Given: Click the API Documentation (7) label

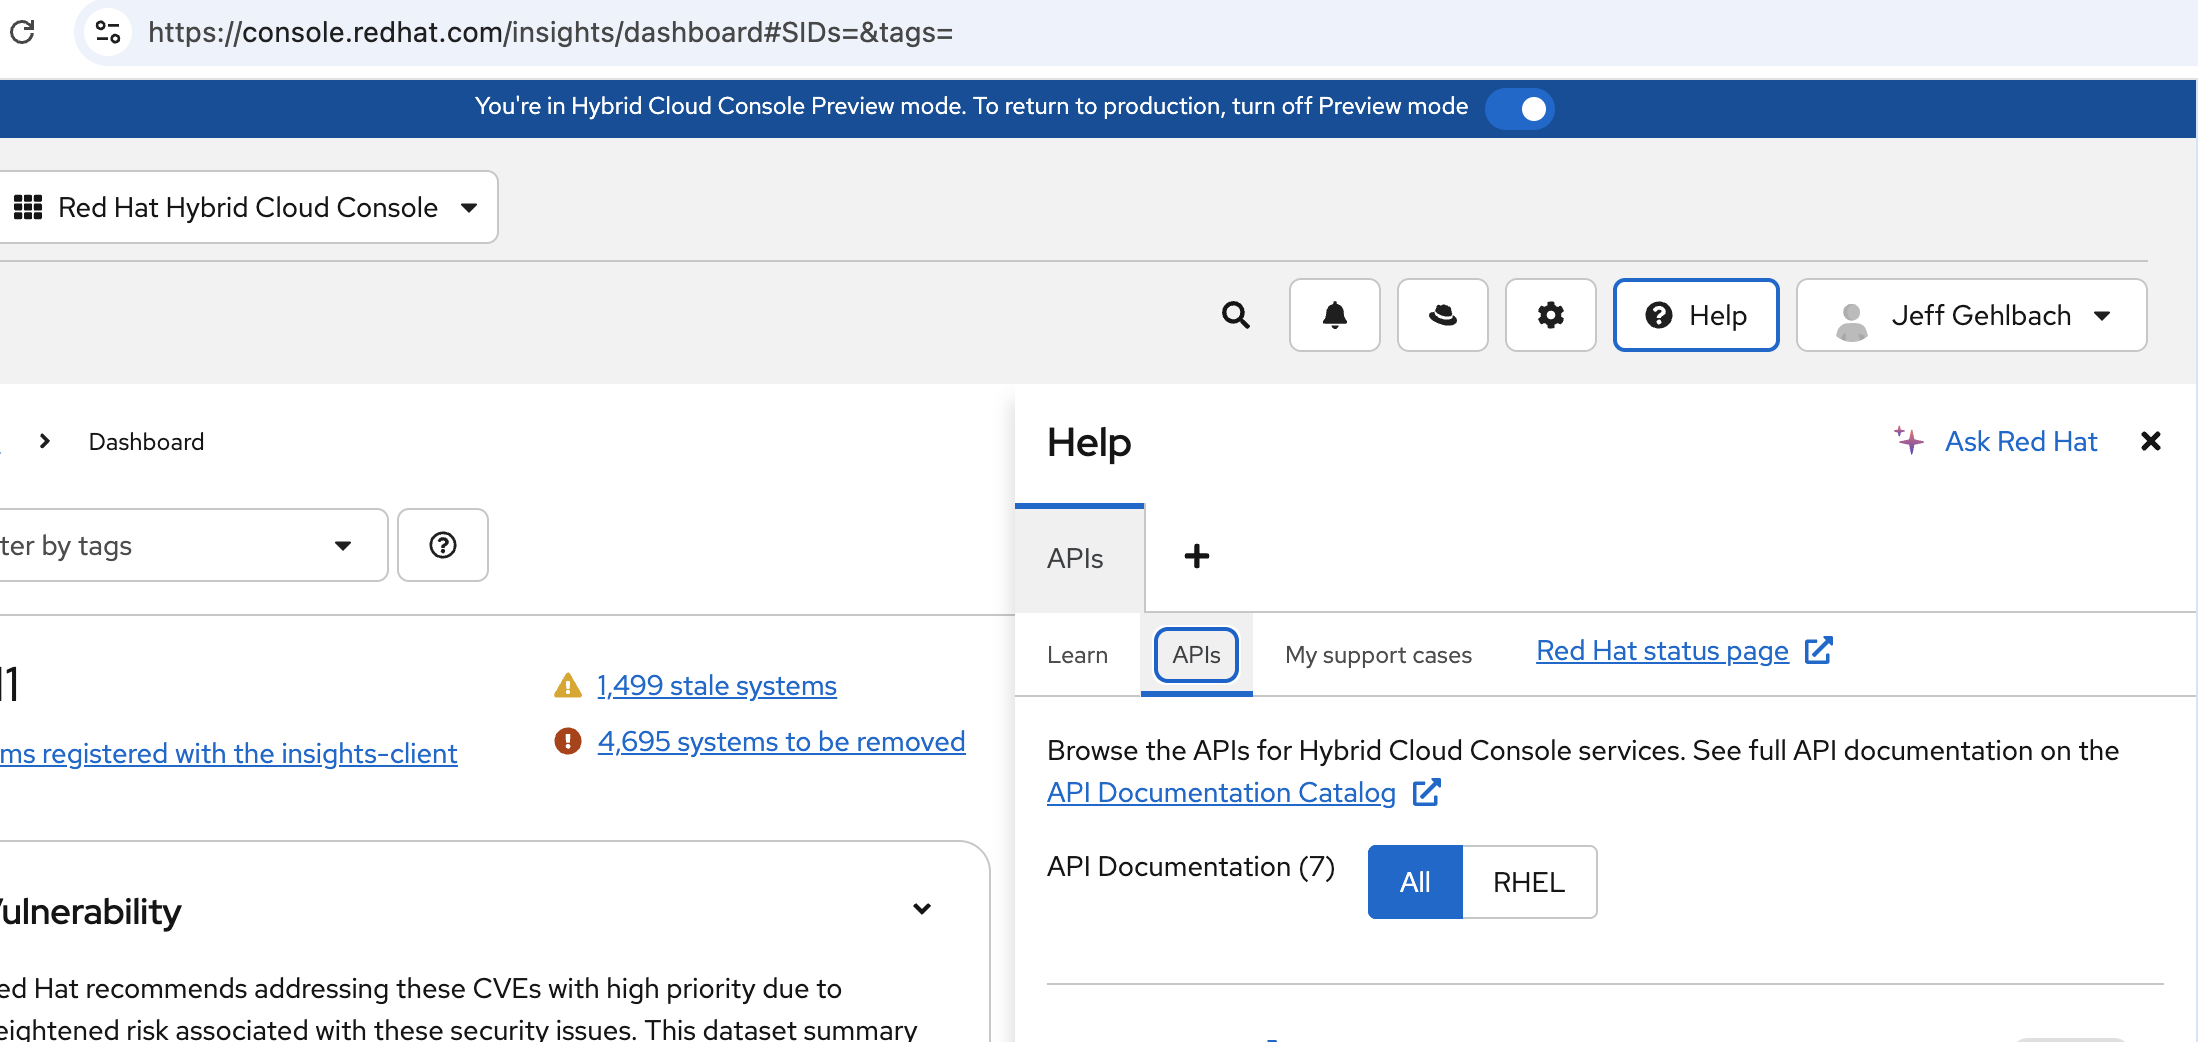Looking at the screenshot, I should pyautogui.click(x=1191, y=867).
